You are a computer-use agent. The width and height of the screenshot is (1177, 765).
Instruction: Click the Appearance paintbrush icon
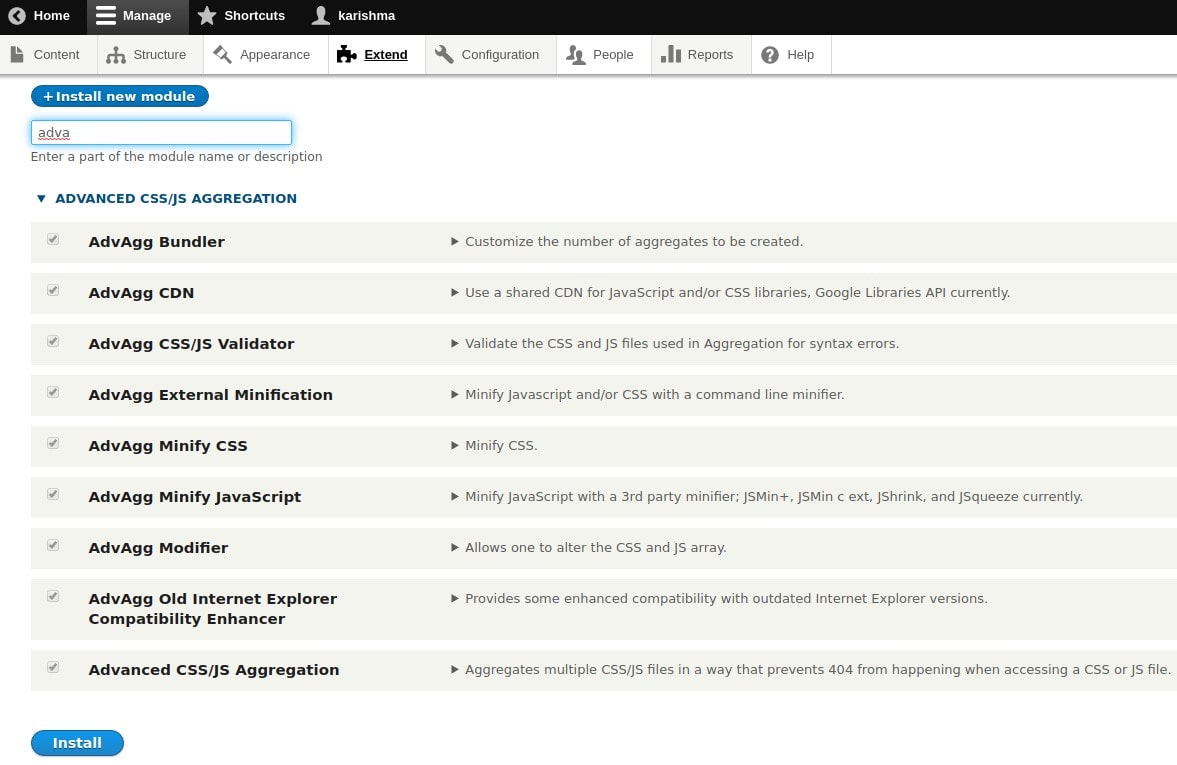222,54
